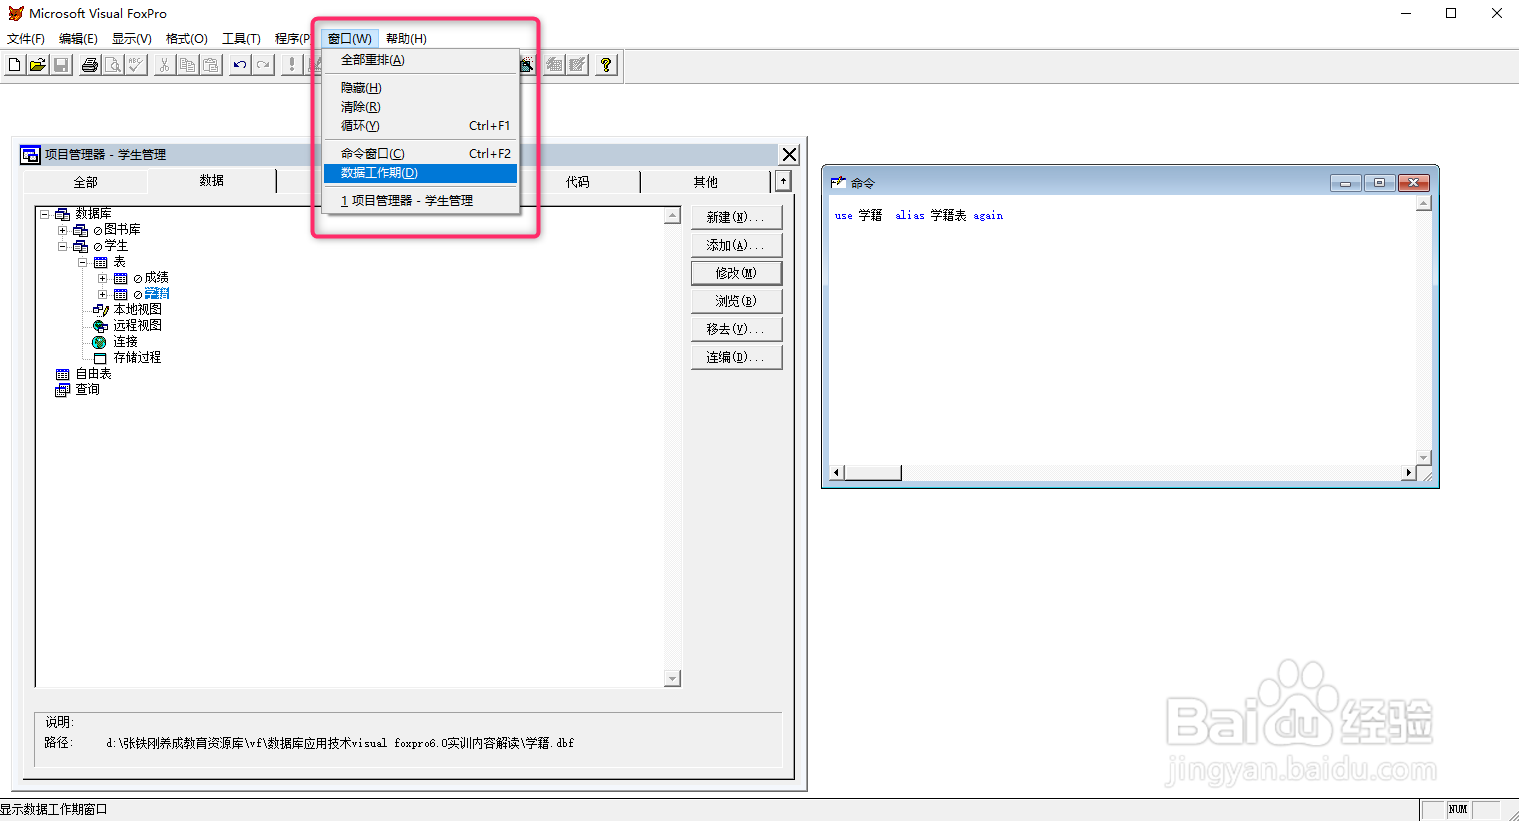Open the 帮助(H) menu
This screenshot has width=1519, height=821.
point(406,39)
